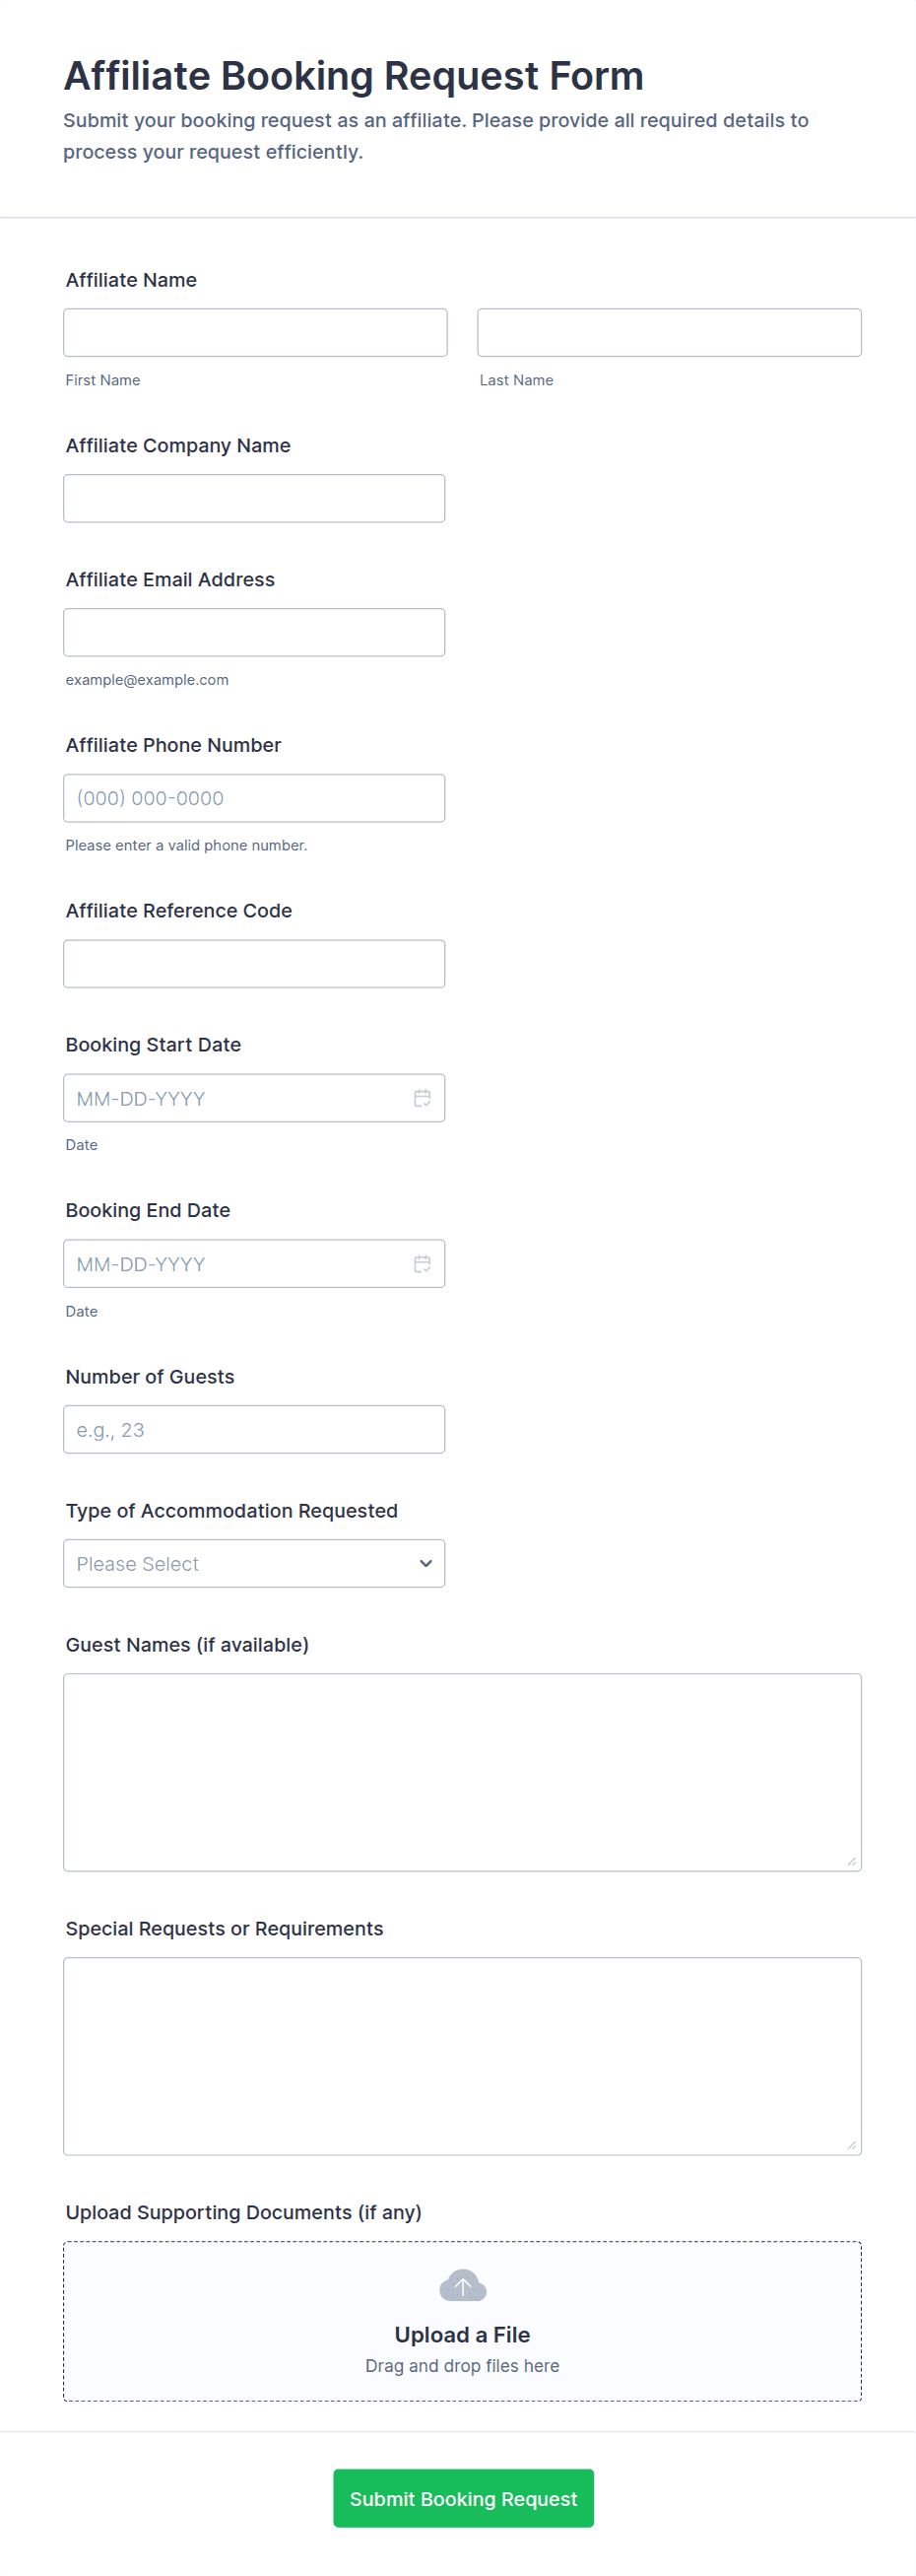Screen dimensions: 916x2576
Task: Click the Affiliate Company Name field
Action: [x=254, y=498]
